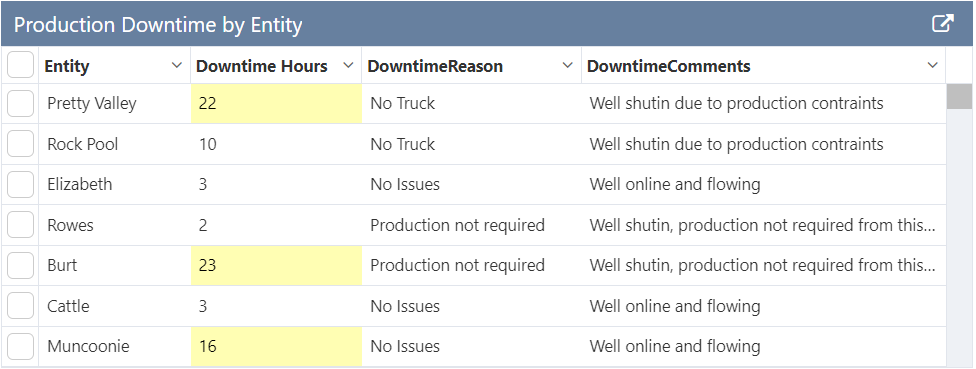Image resolution: width=976 pixels, height=369 pixels.
Task: Open the DowntimeComments column dropdown arrow
Action: 932,65
